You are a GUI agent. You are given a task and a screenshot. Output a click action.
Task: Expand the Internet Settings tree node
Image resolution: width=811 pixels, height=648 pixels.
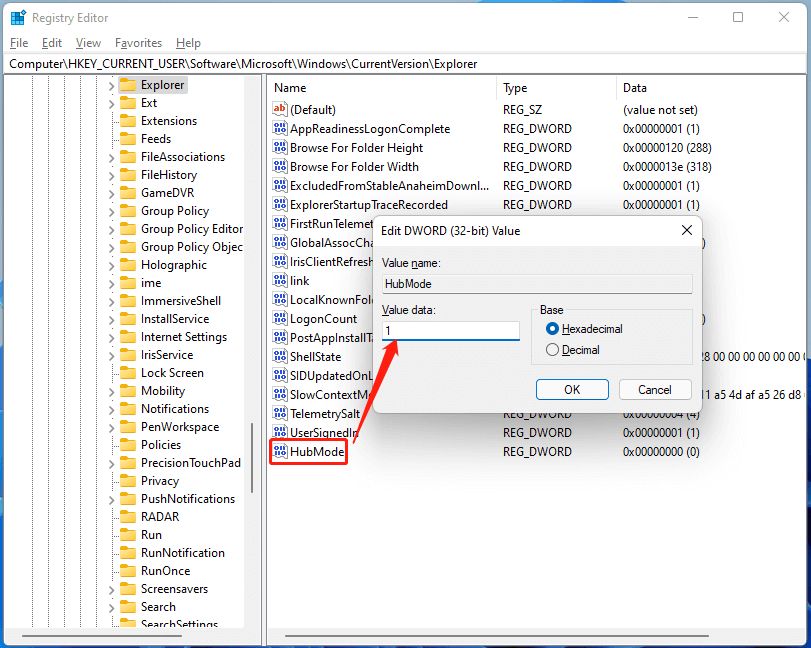click(111, 338)
